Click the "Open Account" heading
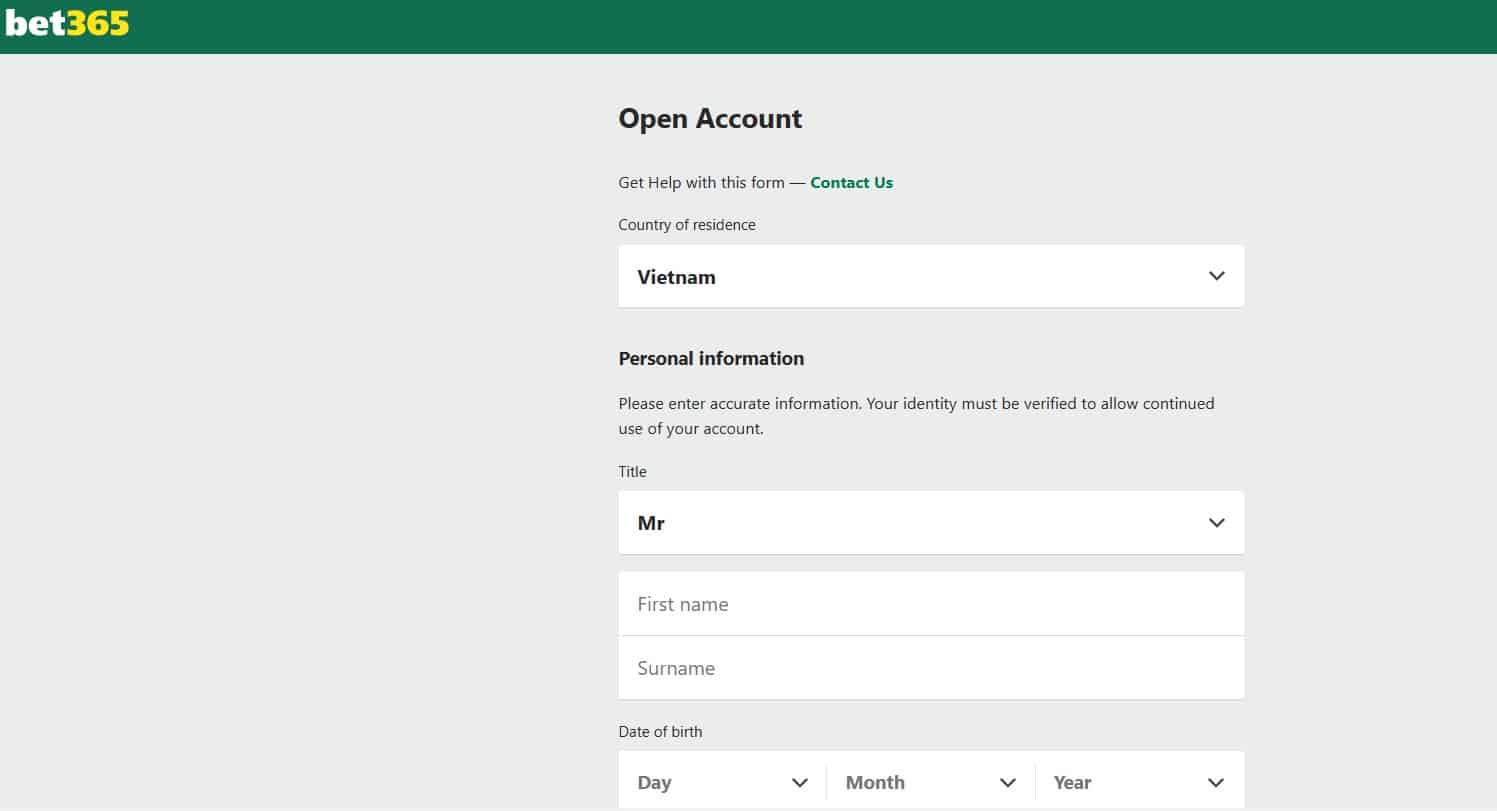Viewport: 1497px width, 811px height. click(x=710, y=118)
